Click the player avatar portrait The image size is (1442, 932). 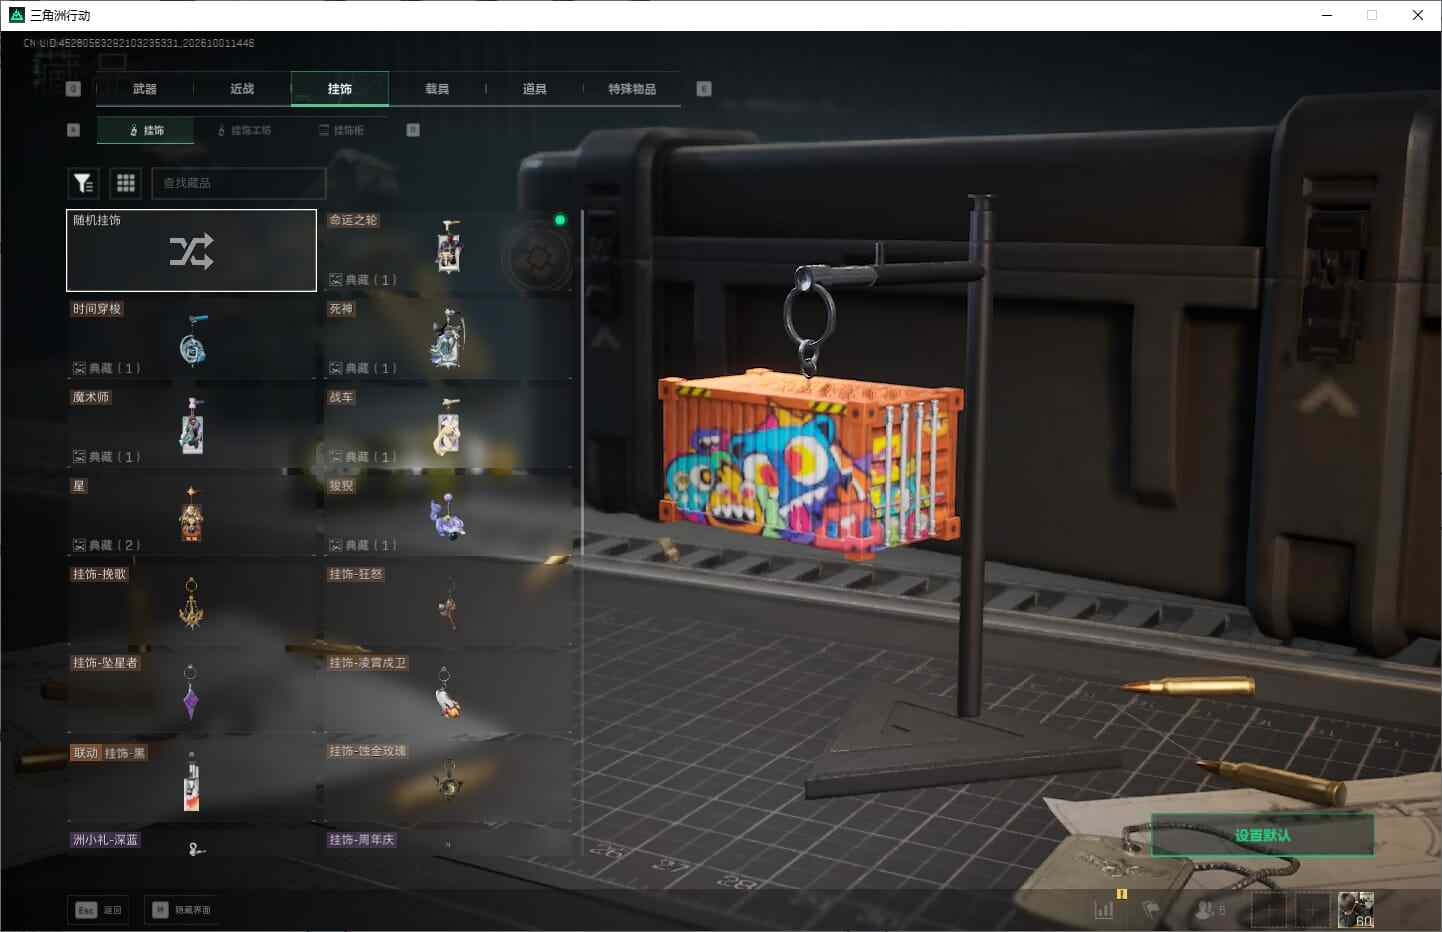click(x=1356, y=910)
